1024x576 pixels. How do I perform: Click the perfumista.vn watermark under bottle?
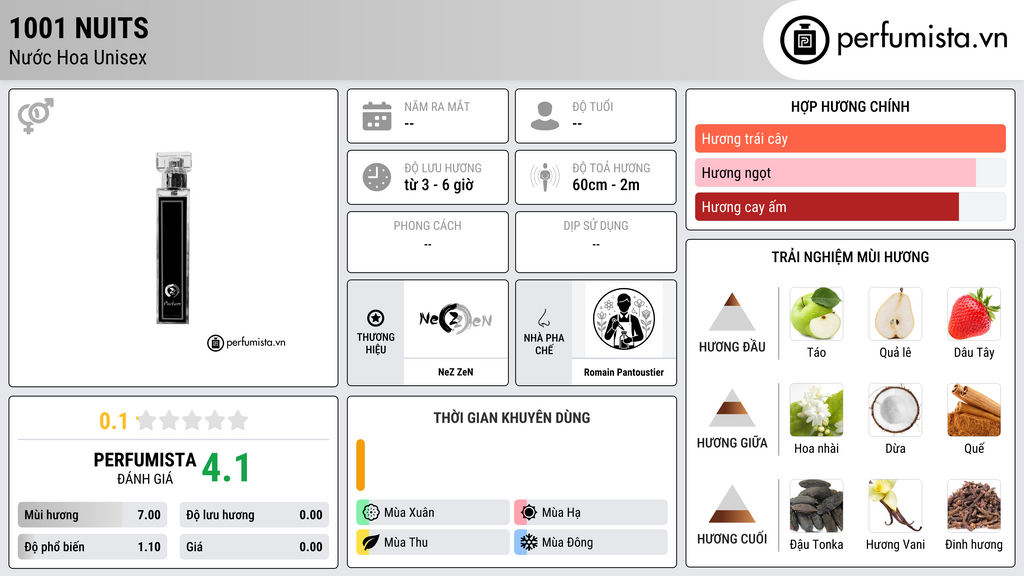tap(246, 342)
